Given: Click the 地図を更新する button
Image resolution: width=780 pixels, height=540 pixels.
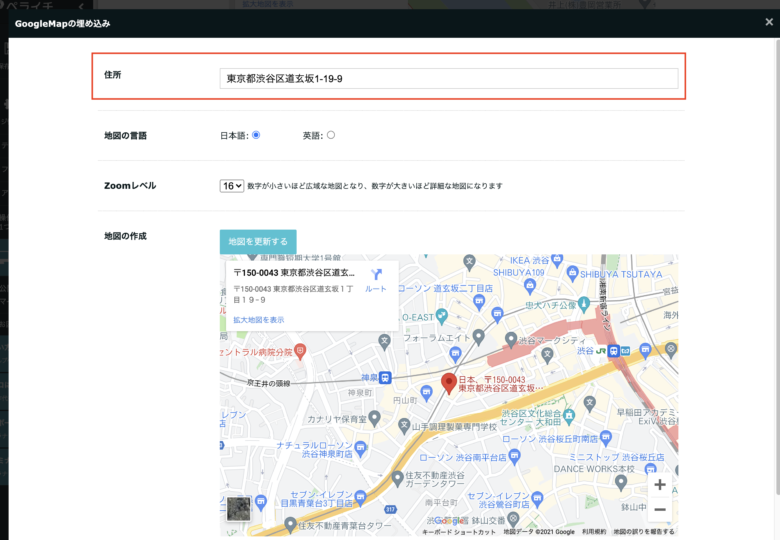Looking at the screenshot, I should [x=258, y=242].
